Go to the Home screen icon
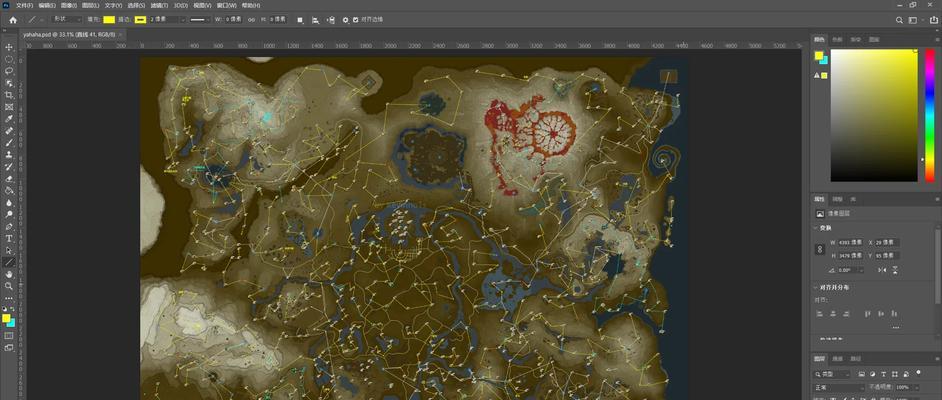 pos(13,20)
